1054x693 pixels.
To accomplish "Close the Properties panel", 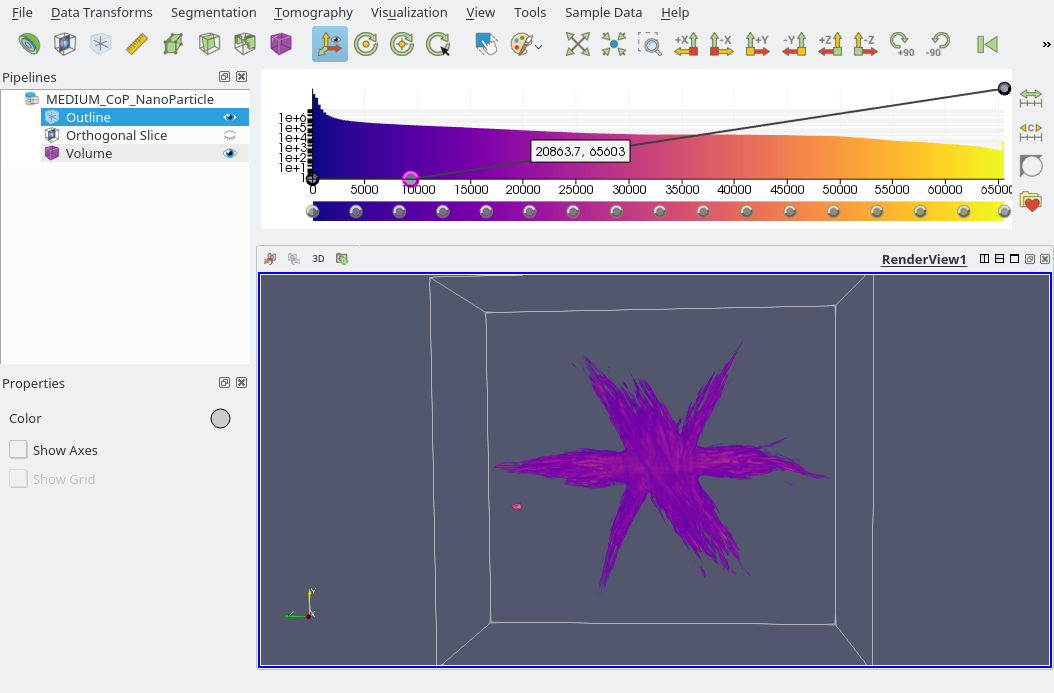I will click(241, 382).
